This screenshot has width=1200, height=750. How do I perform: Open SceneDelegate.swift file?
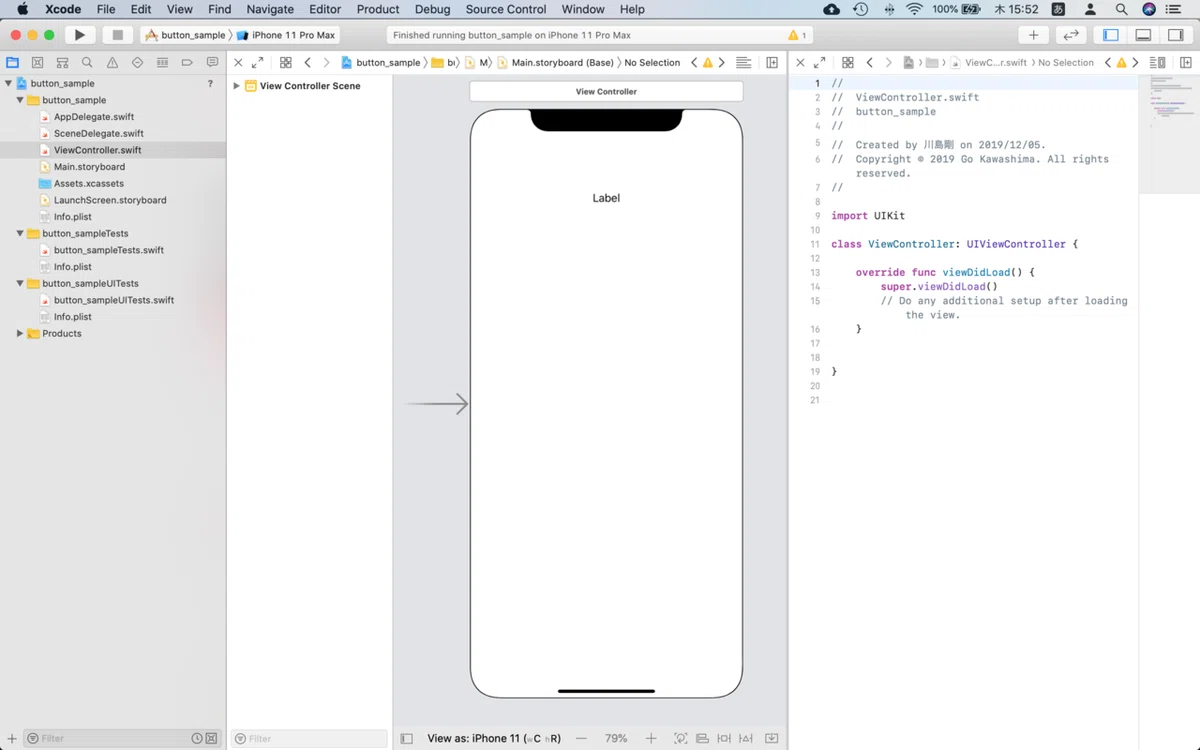(99, 133)
